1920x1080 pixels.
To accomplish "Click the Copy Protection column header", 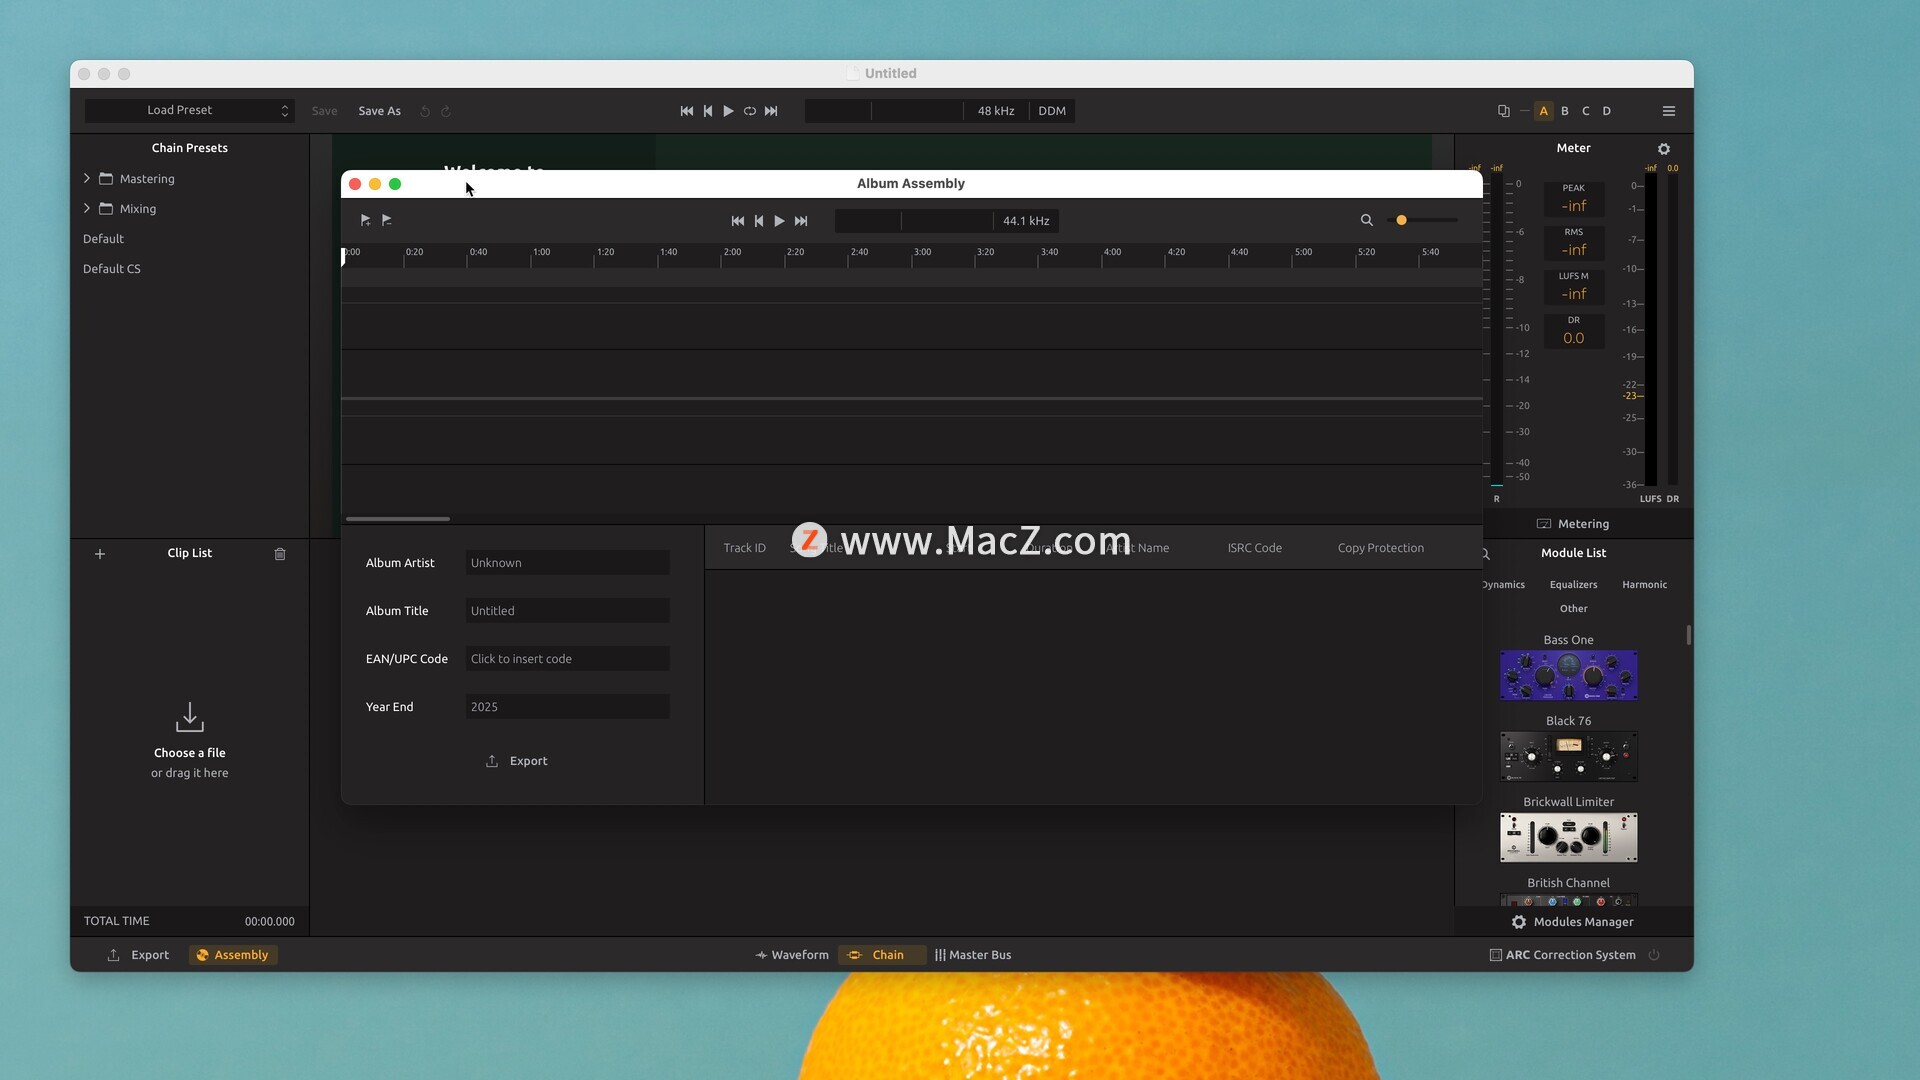I will 1380,548.
